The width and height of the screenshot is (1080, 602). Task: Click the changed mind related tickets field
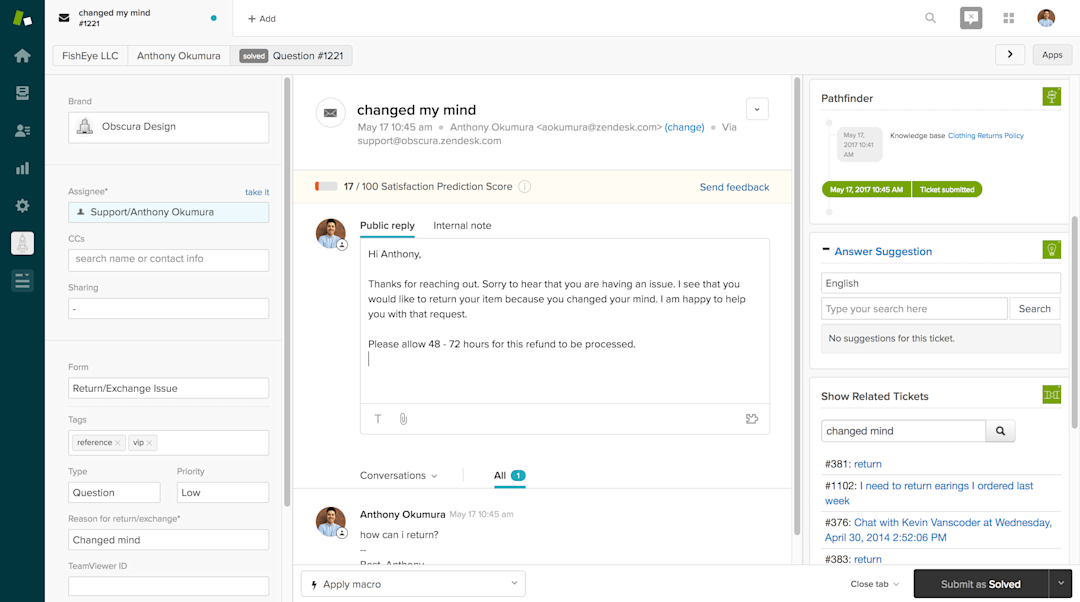903,431
